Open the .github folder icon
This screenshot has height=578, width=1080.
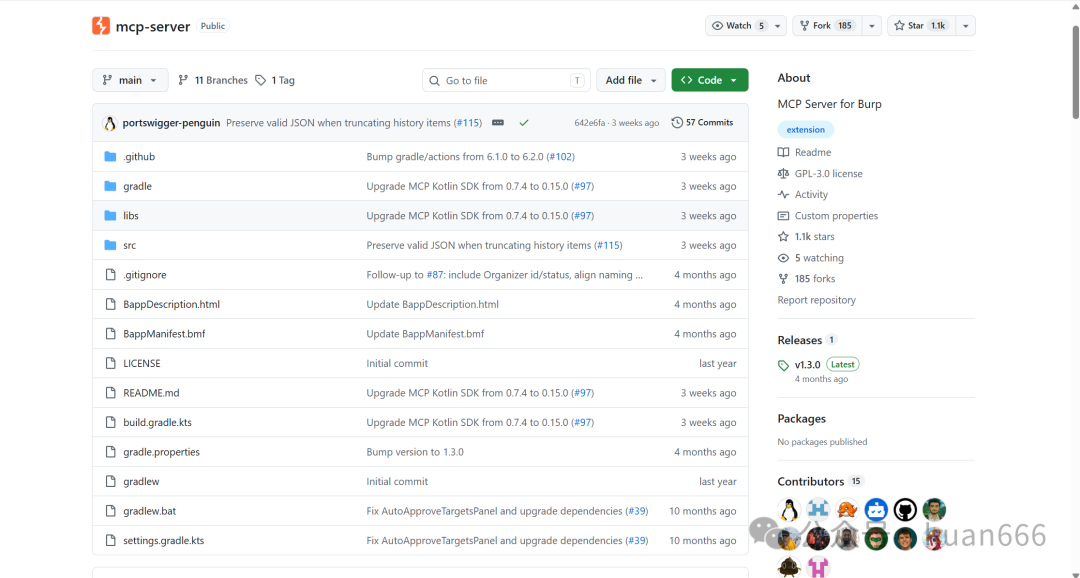tap(110, 156)
